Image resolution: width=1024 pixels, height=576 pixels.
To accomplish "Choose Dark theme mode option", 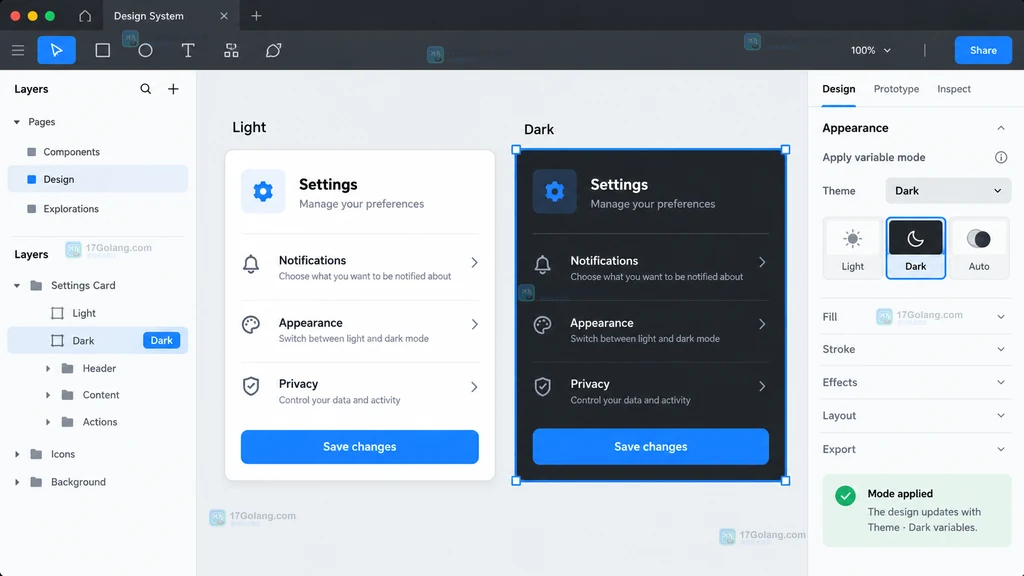I will coord(916,248).
